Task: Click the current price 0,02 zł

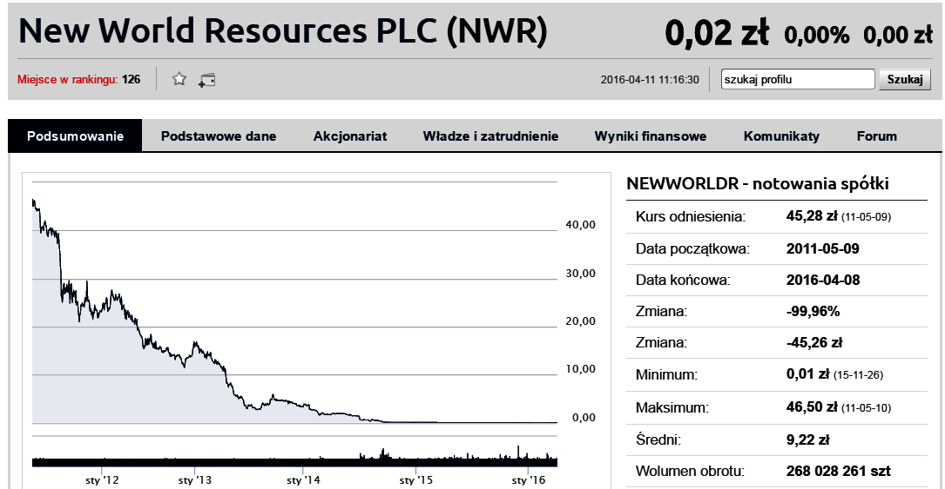Action: pyautogui.click(x=716, y=33)
